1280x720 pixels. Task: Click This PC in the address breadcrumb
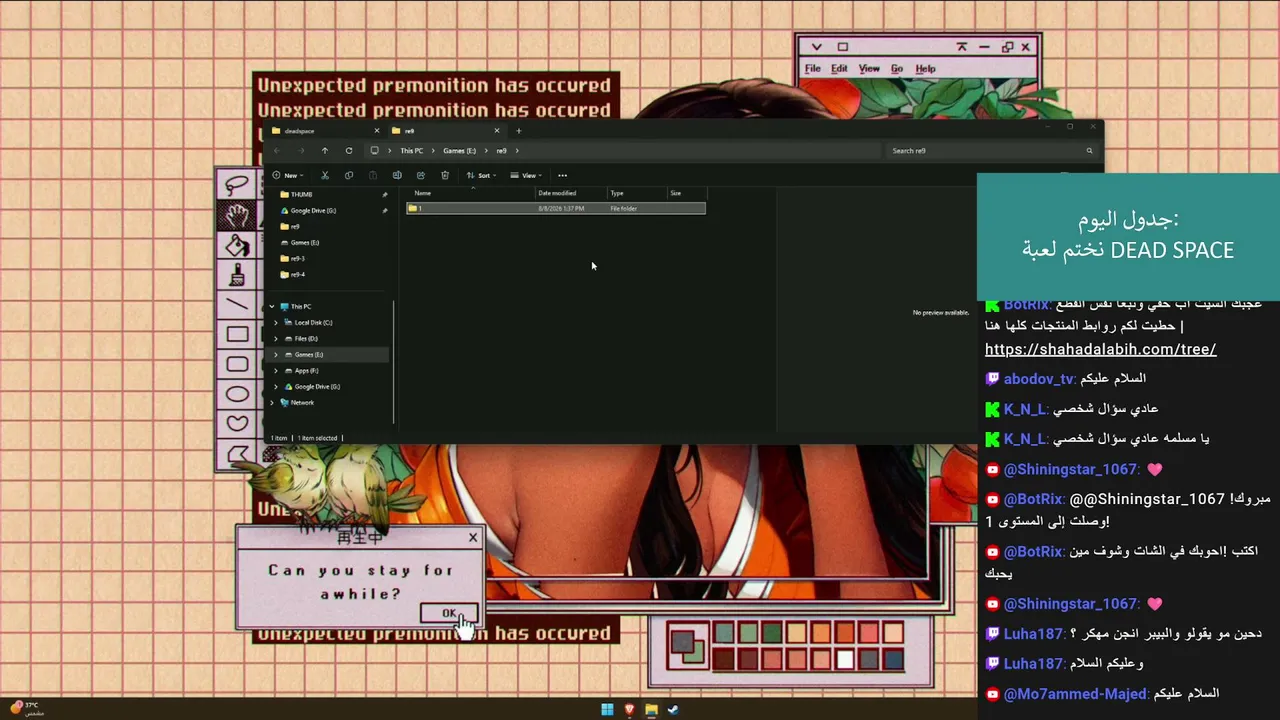pyautogui.click(x=411, y=151)
